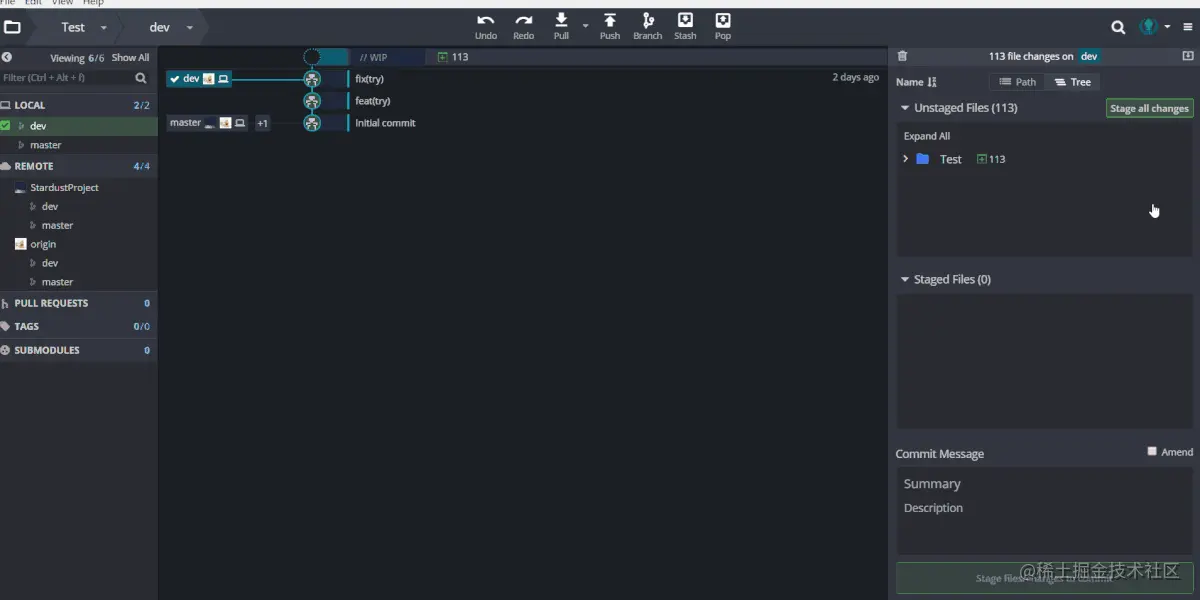1200x600 pixels.
Task: Open the Pull options dropdown arrow
Action: [x=586, y=24]
